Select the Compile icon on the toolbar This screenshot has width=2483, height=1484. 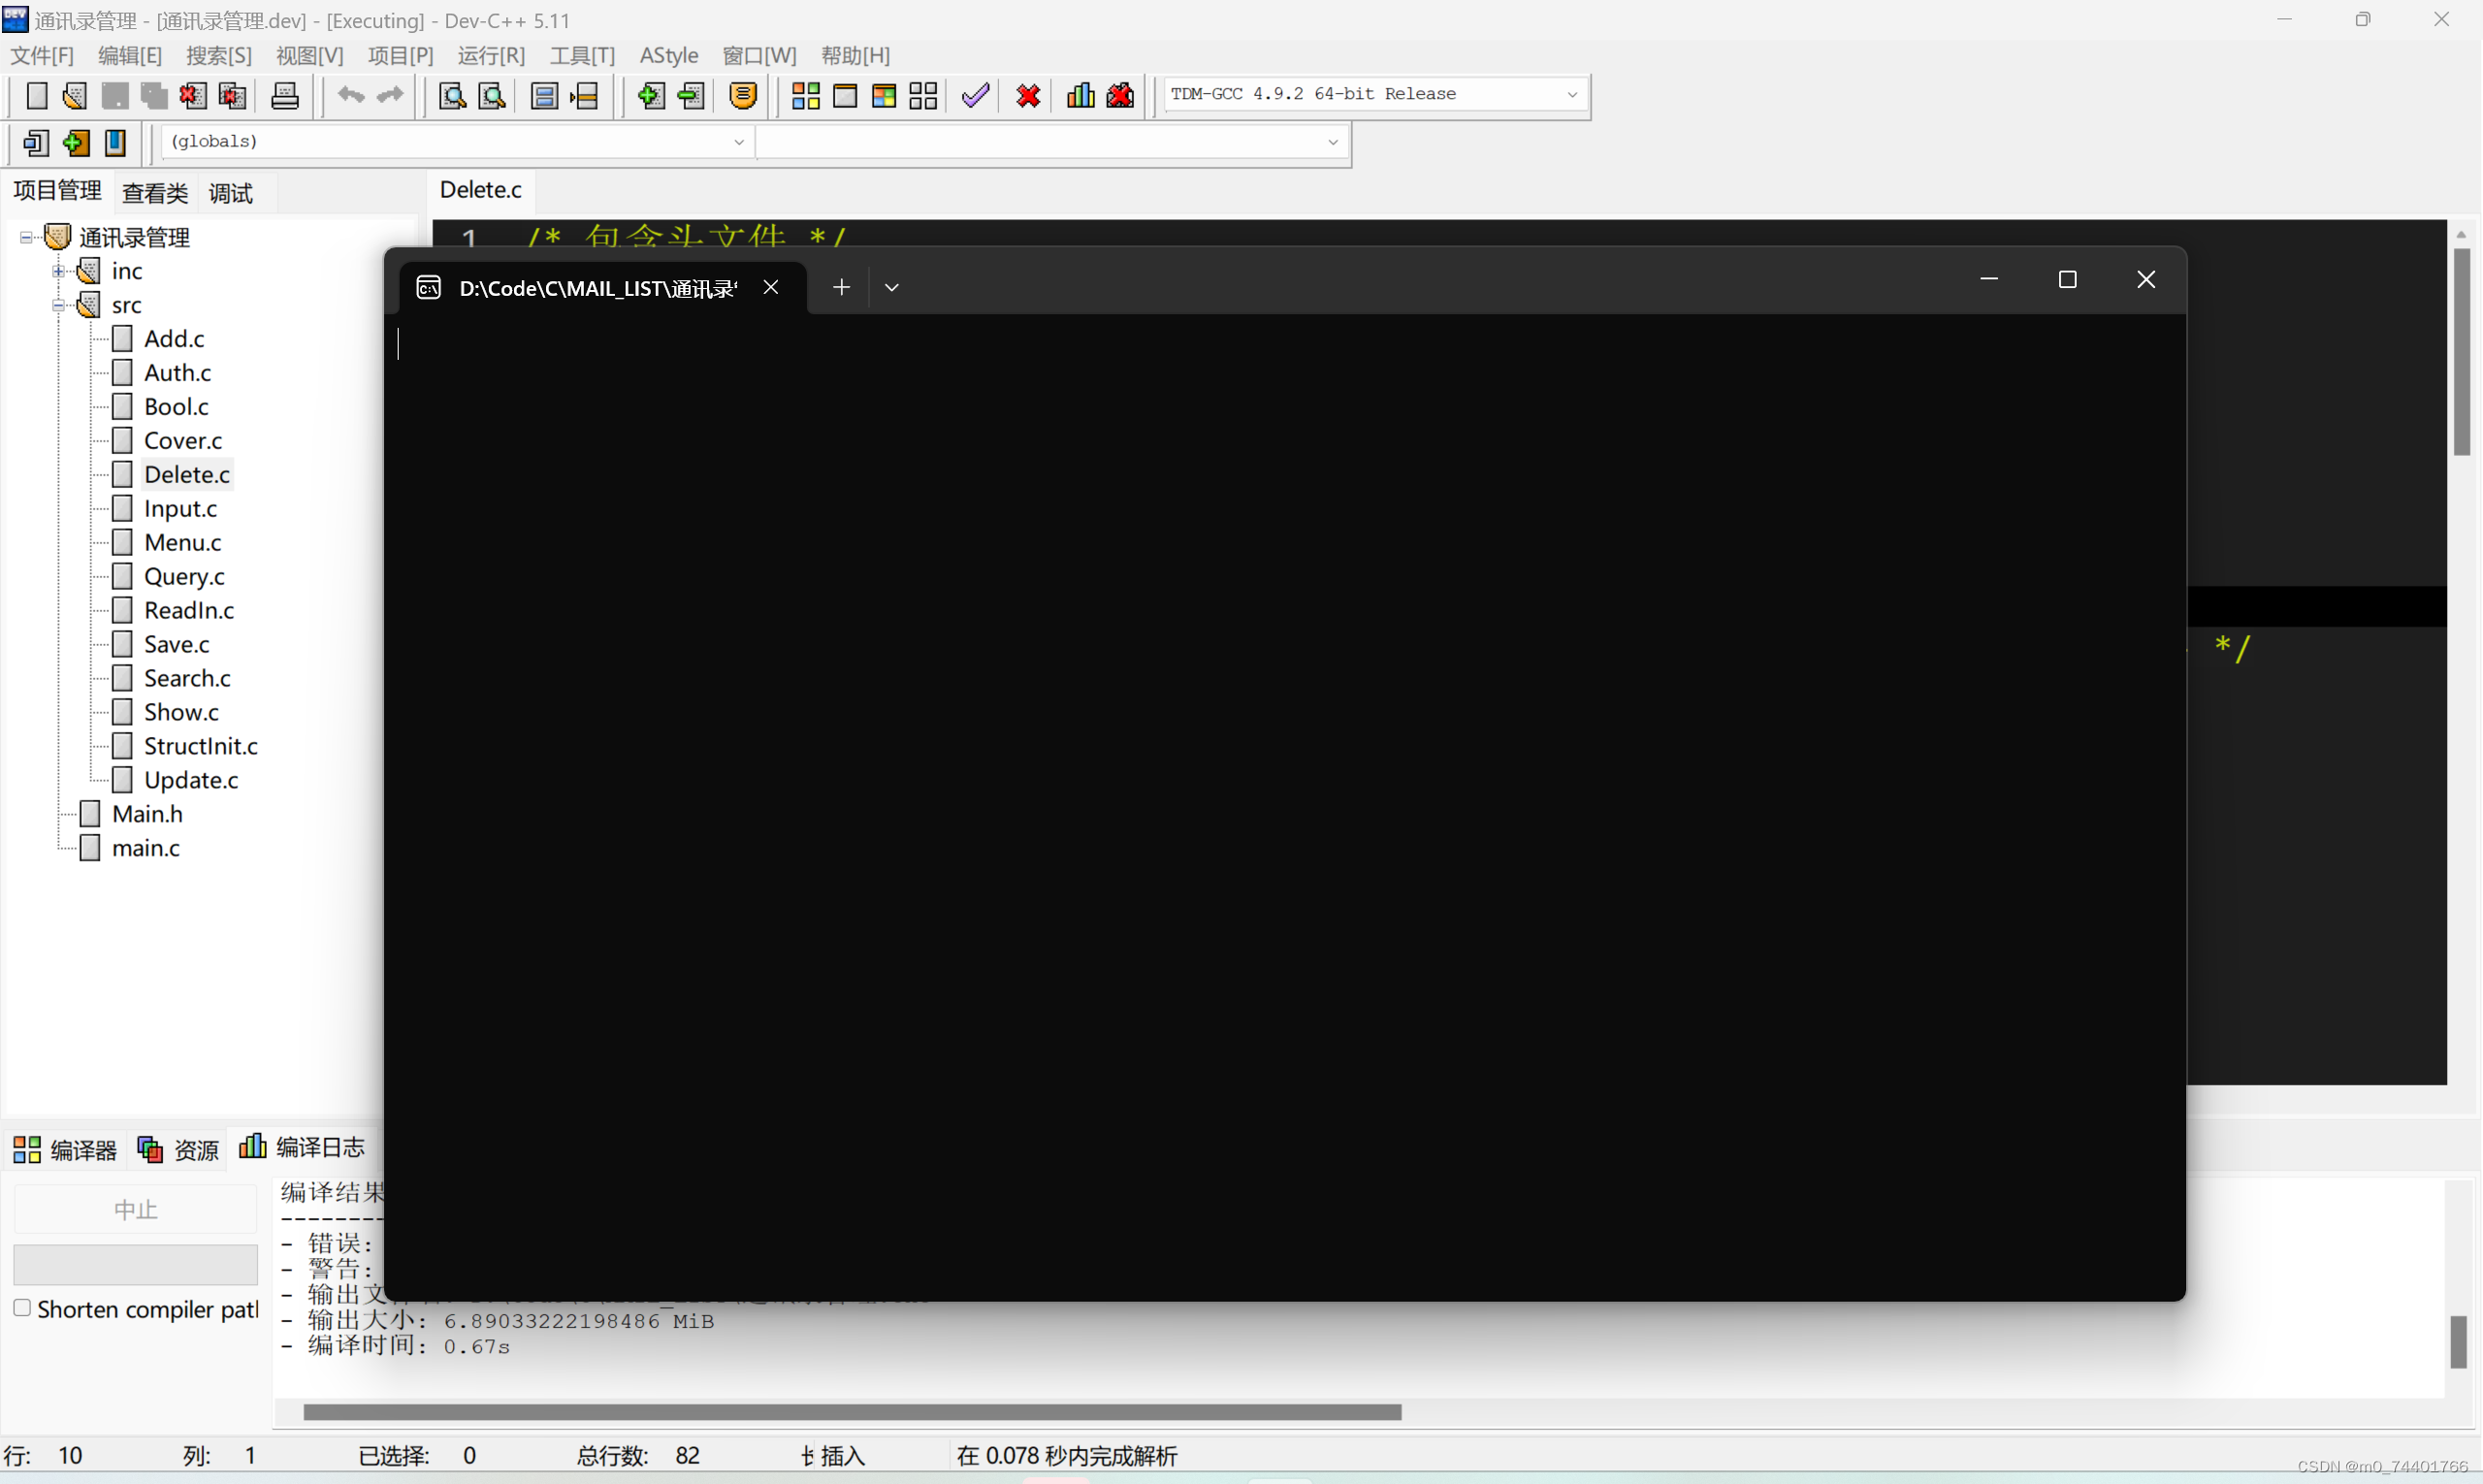coord(805,95)
